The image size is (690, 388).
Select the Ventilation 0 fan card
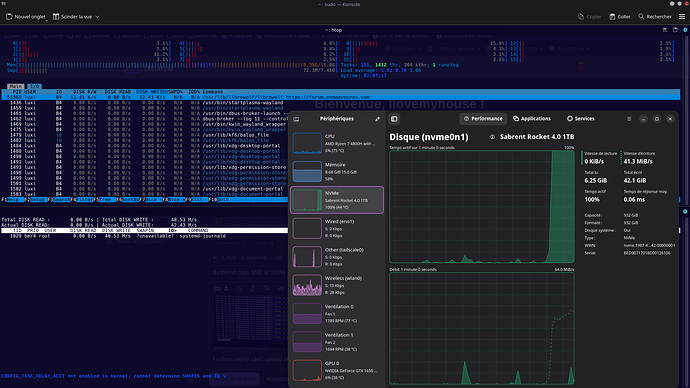(x=337, y=314)
